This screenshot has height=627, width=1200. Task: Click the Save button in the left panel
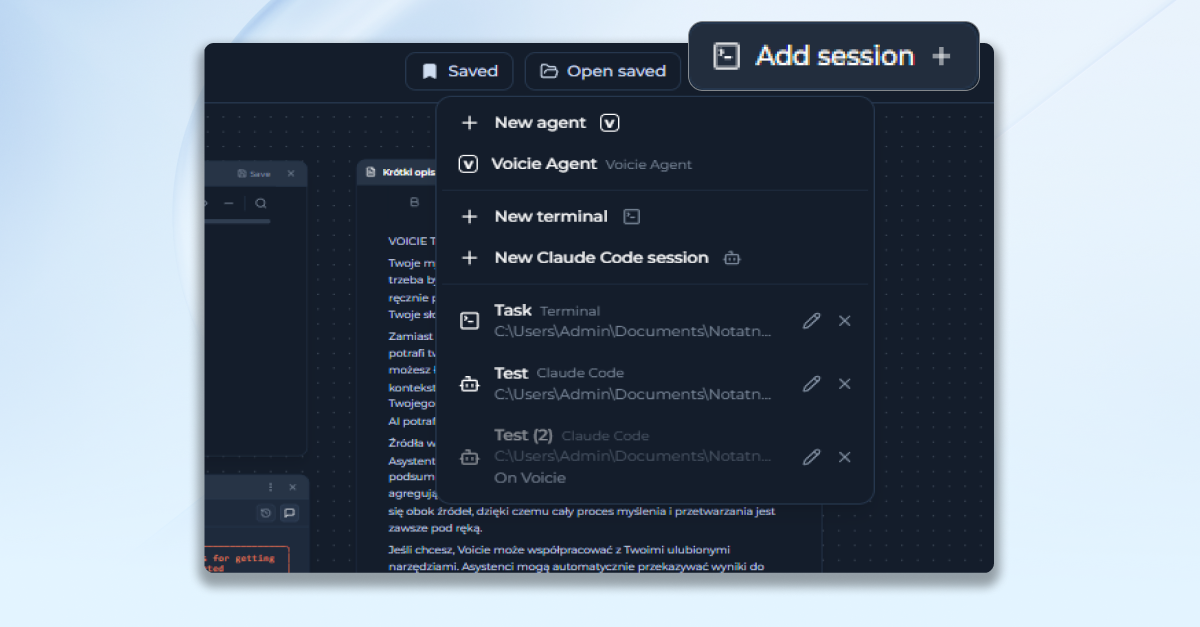tap(254, 174)
